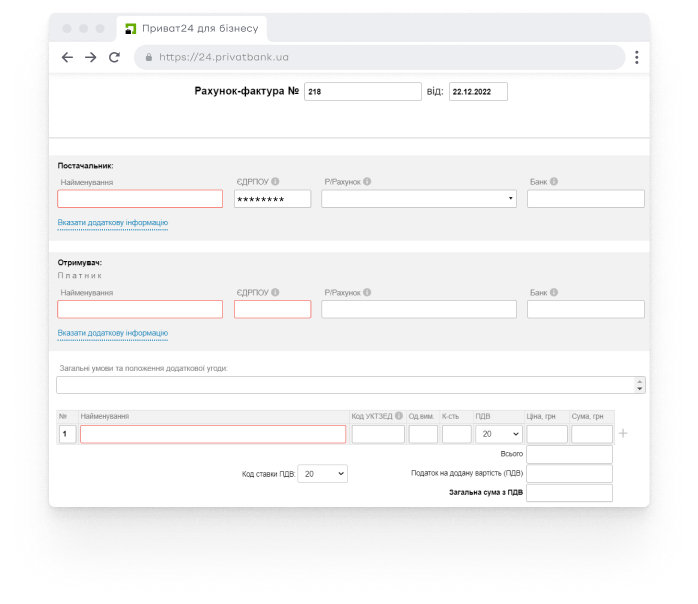Open the browser three-dot menu
Image resolution: width=698 pixels, height=604 pixels.
[636, 58]
